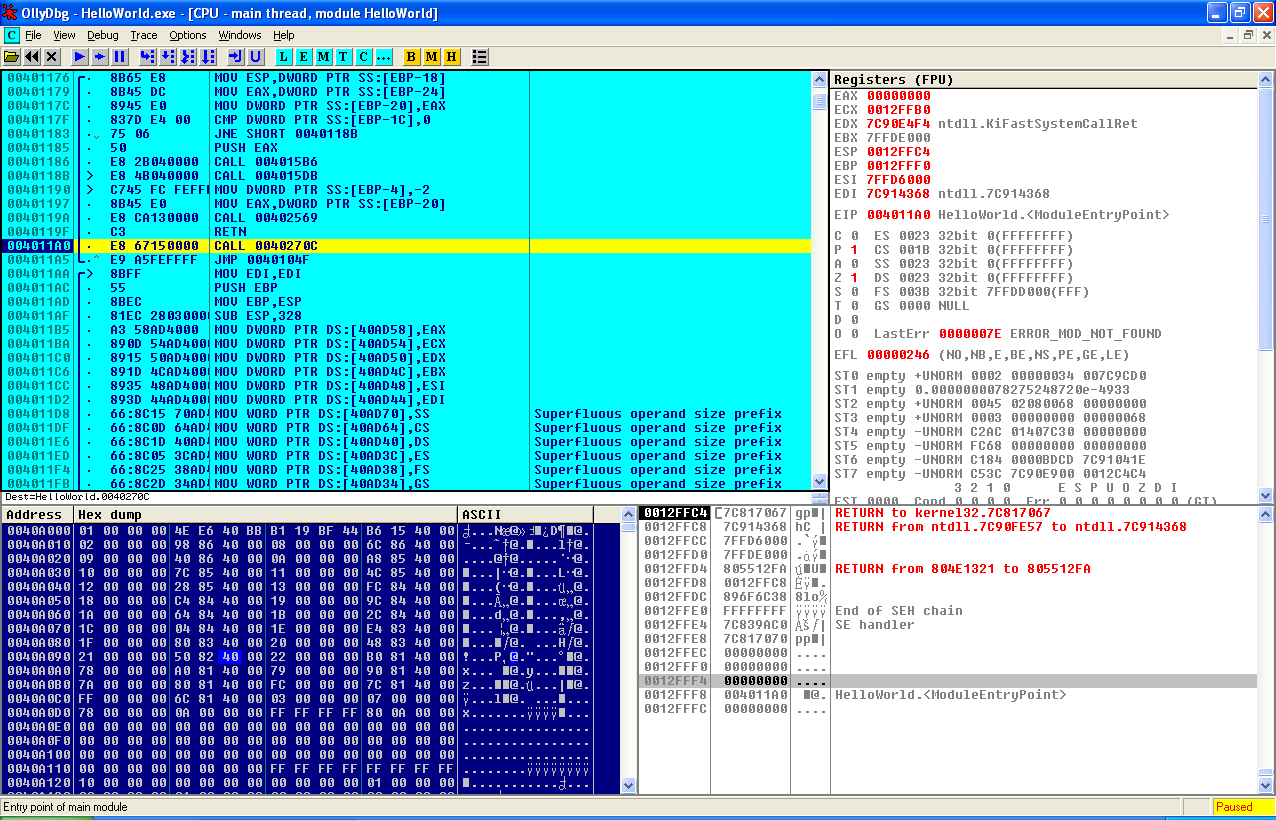The height and width of the screenshot is (820, 1276).
Task: Open Memory map via the cyan M icon
Action: (324, 57)
